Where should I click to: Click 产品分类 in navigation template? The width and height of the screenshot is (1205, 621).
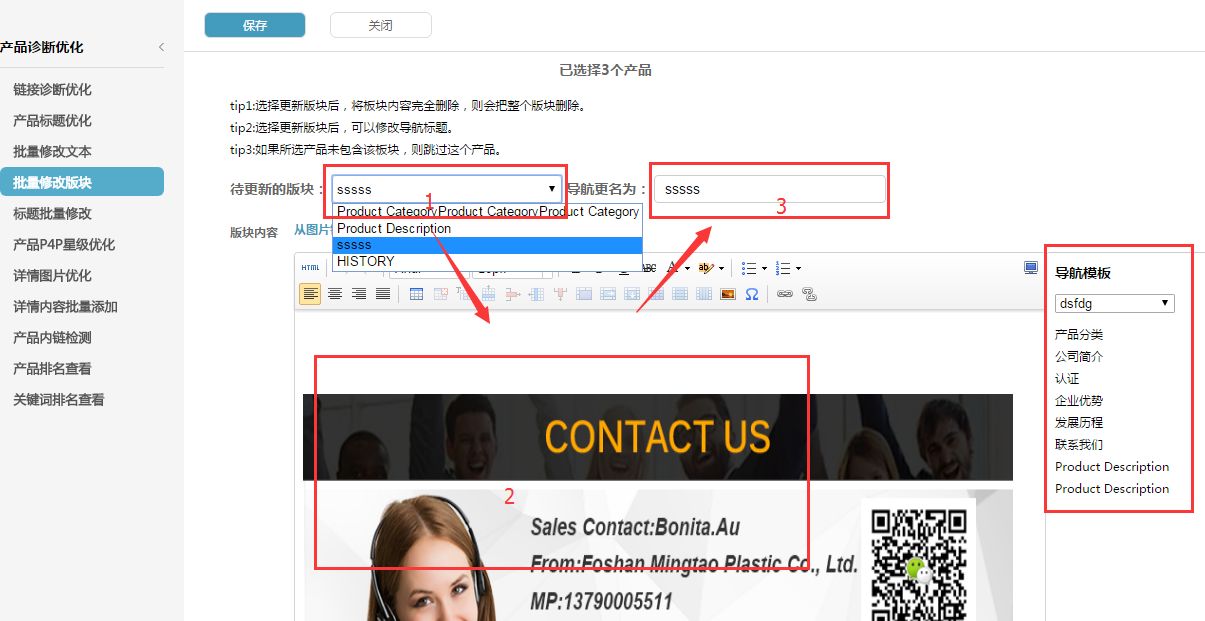point(1079,334)
